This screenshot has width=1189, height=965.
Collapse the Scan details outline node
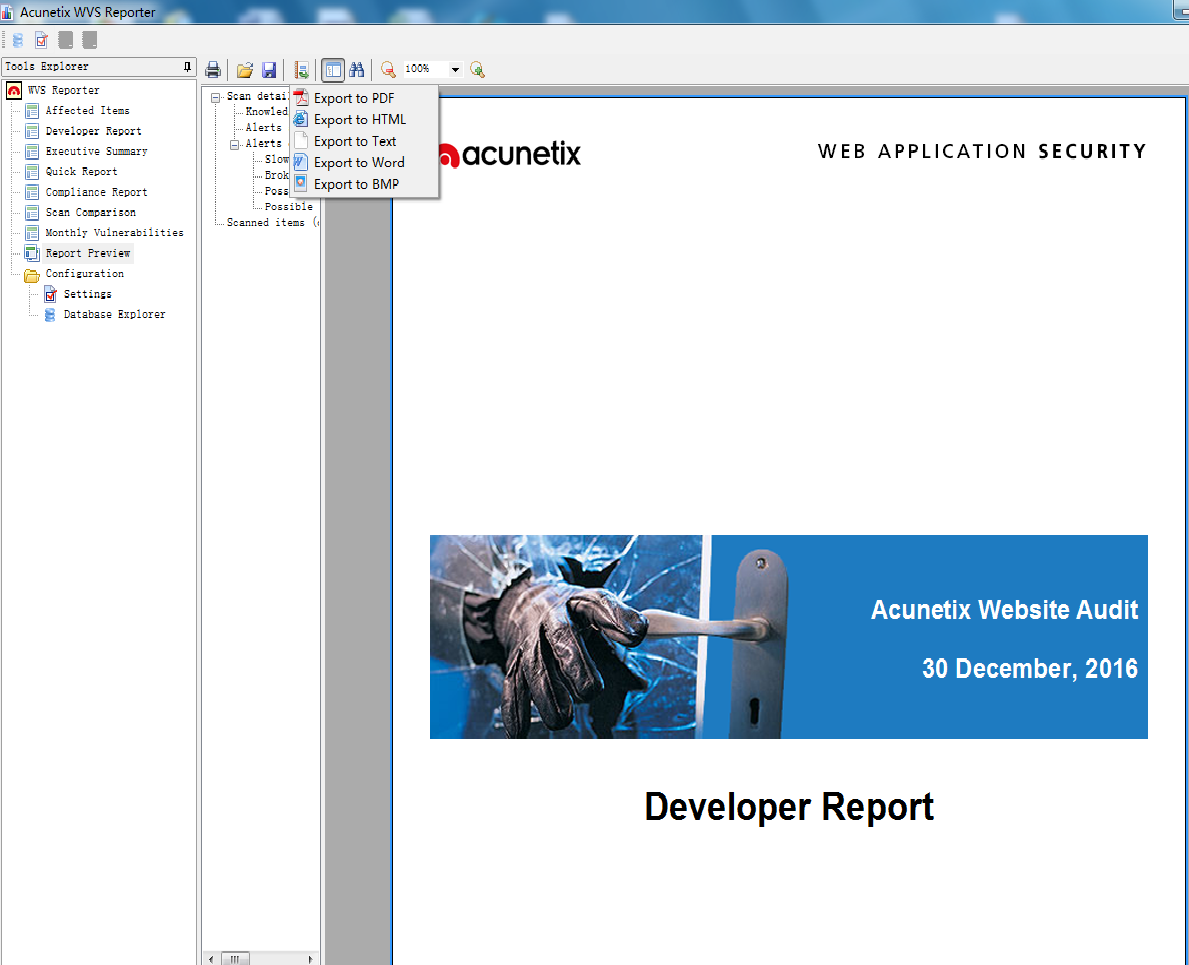tap(215, 97)
